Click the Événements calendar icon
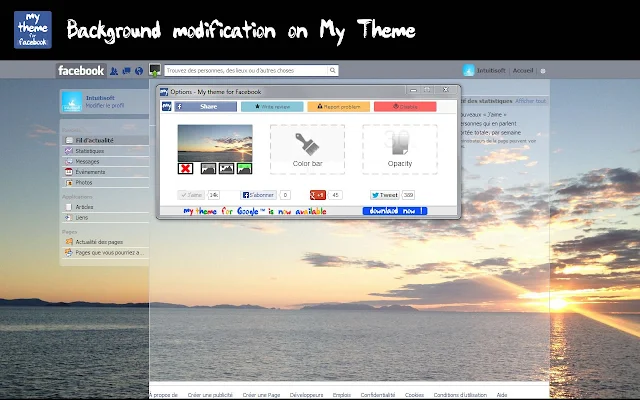The image size is (640, 400). [69, 172]
